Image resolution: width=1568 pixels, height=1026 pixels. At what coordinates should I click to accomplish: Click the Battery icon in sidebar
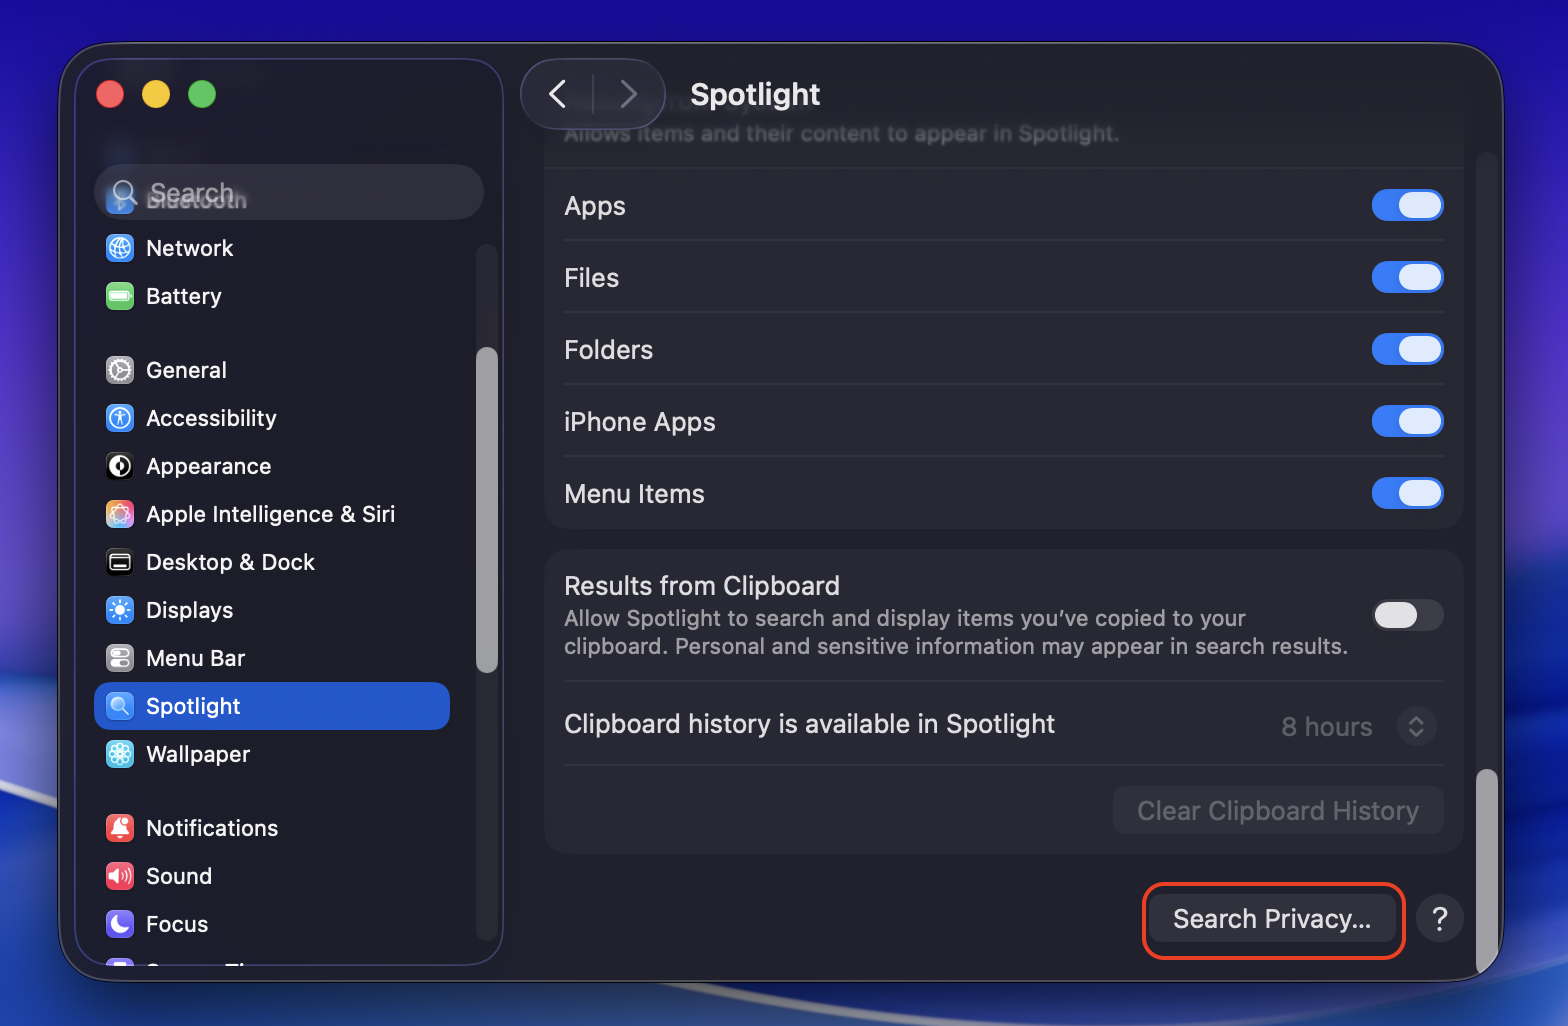pos(120,296)
